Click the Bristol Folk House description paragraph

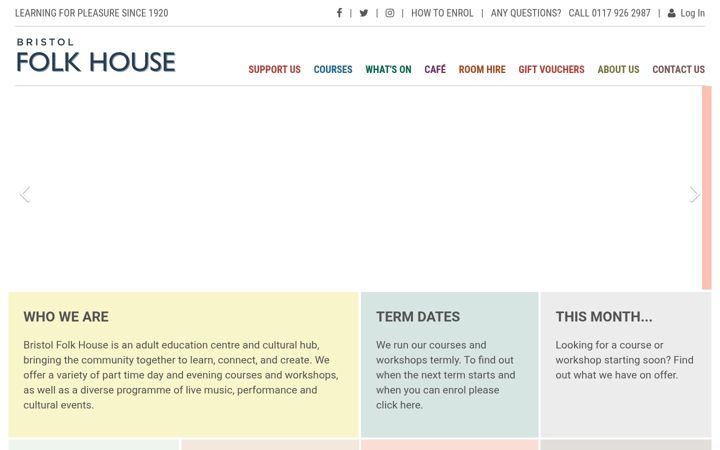point(181,375)
